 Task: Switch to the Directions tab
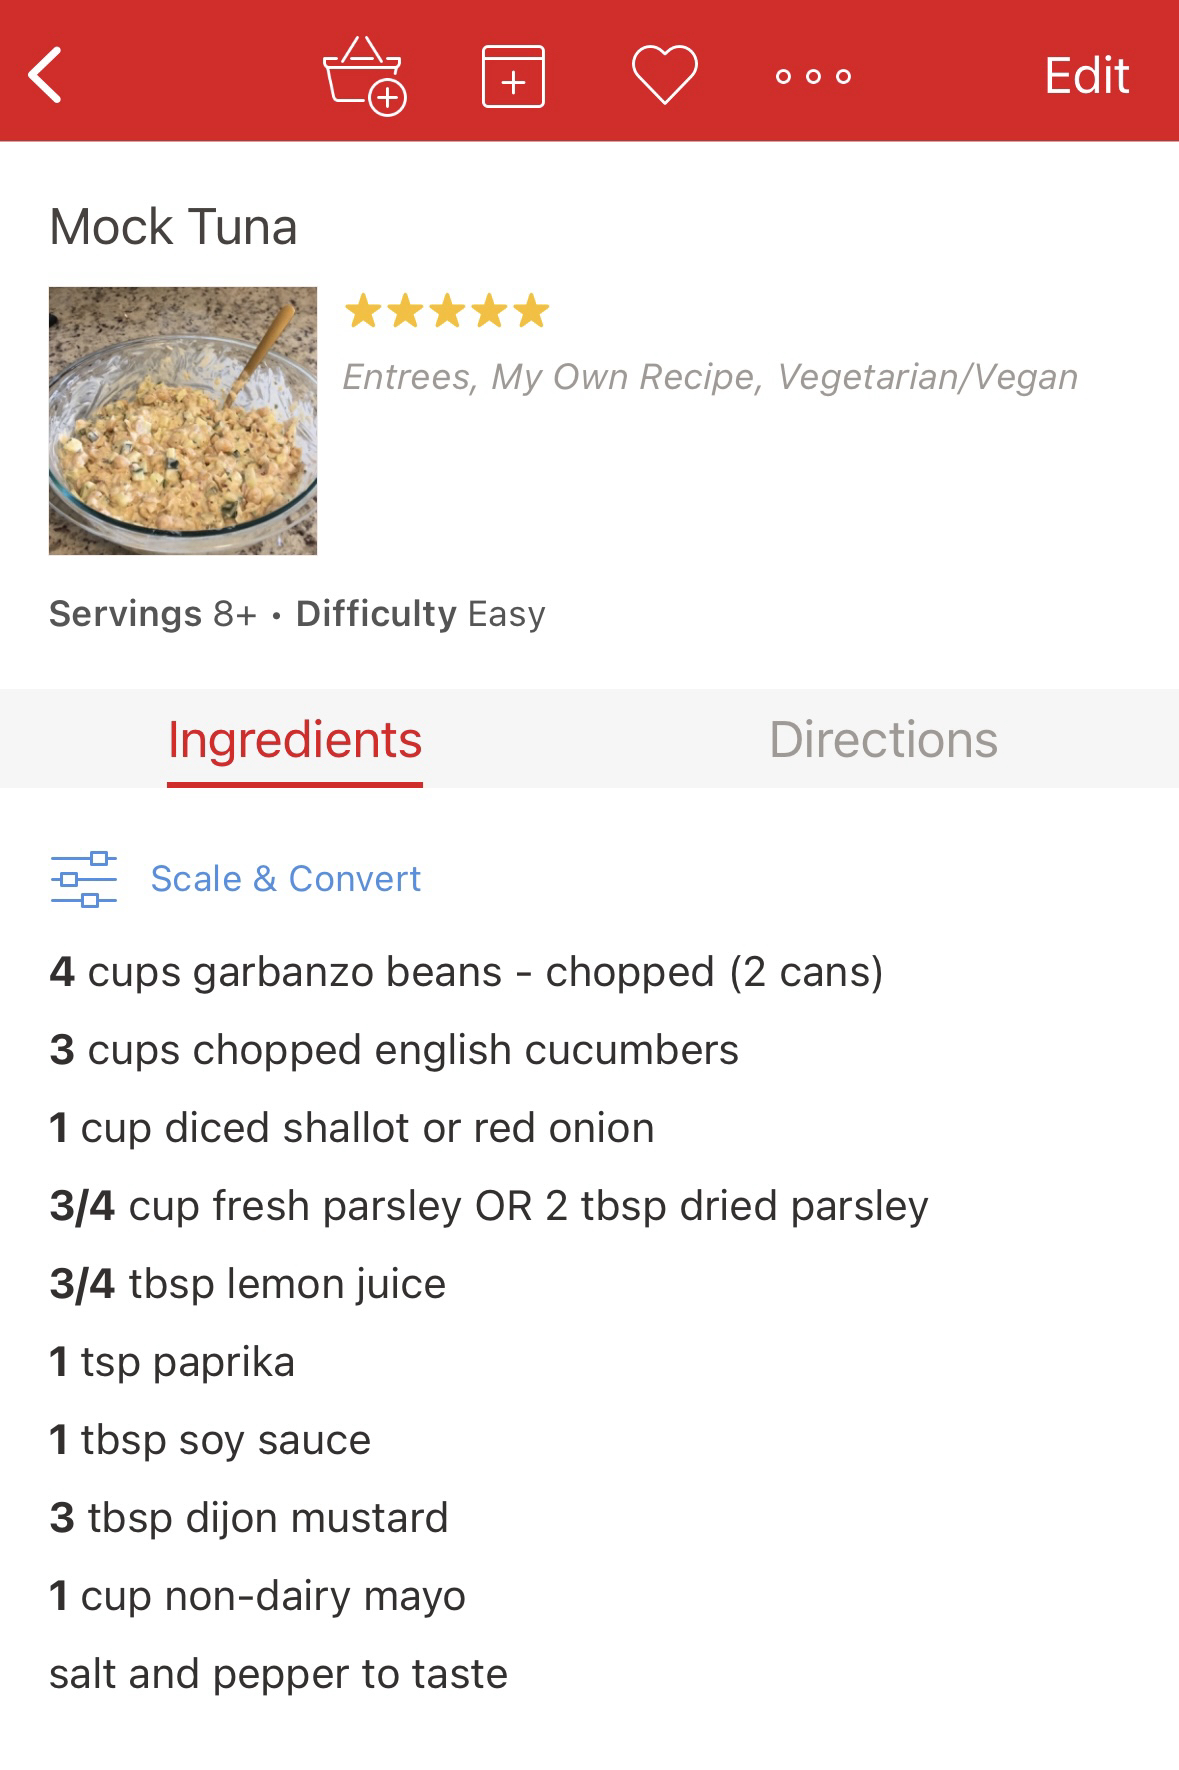[883, 740]
